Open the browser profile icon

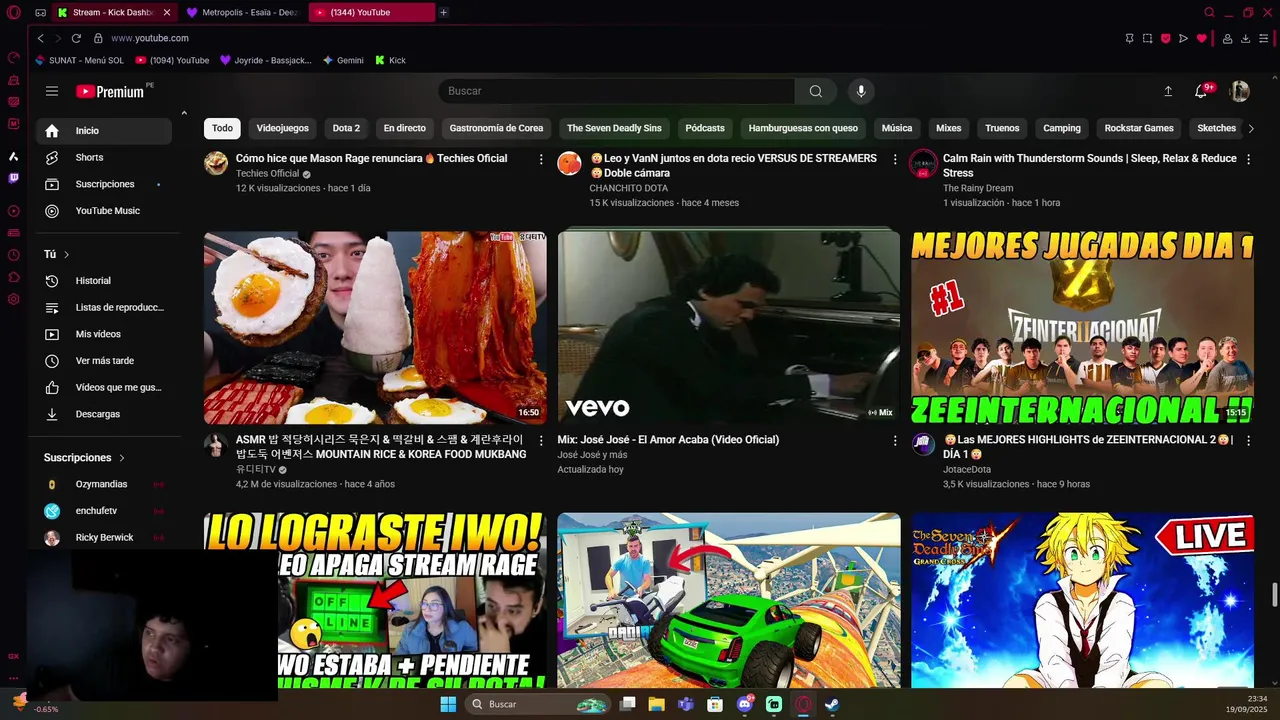(1228, 38)
